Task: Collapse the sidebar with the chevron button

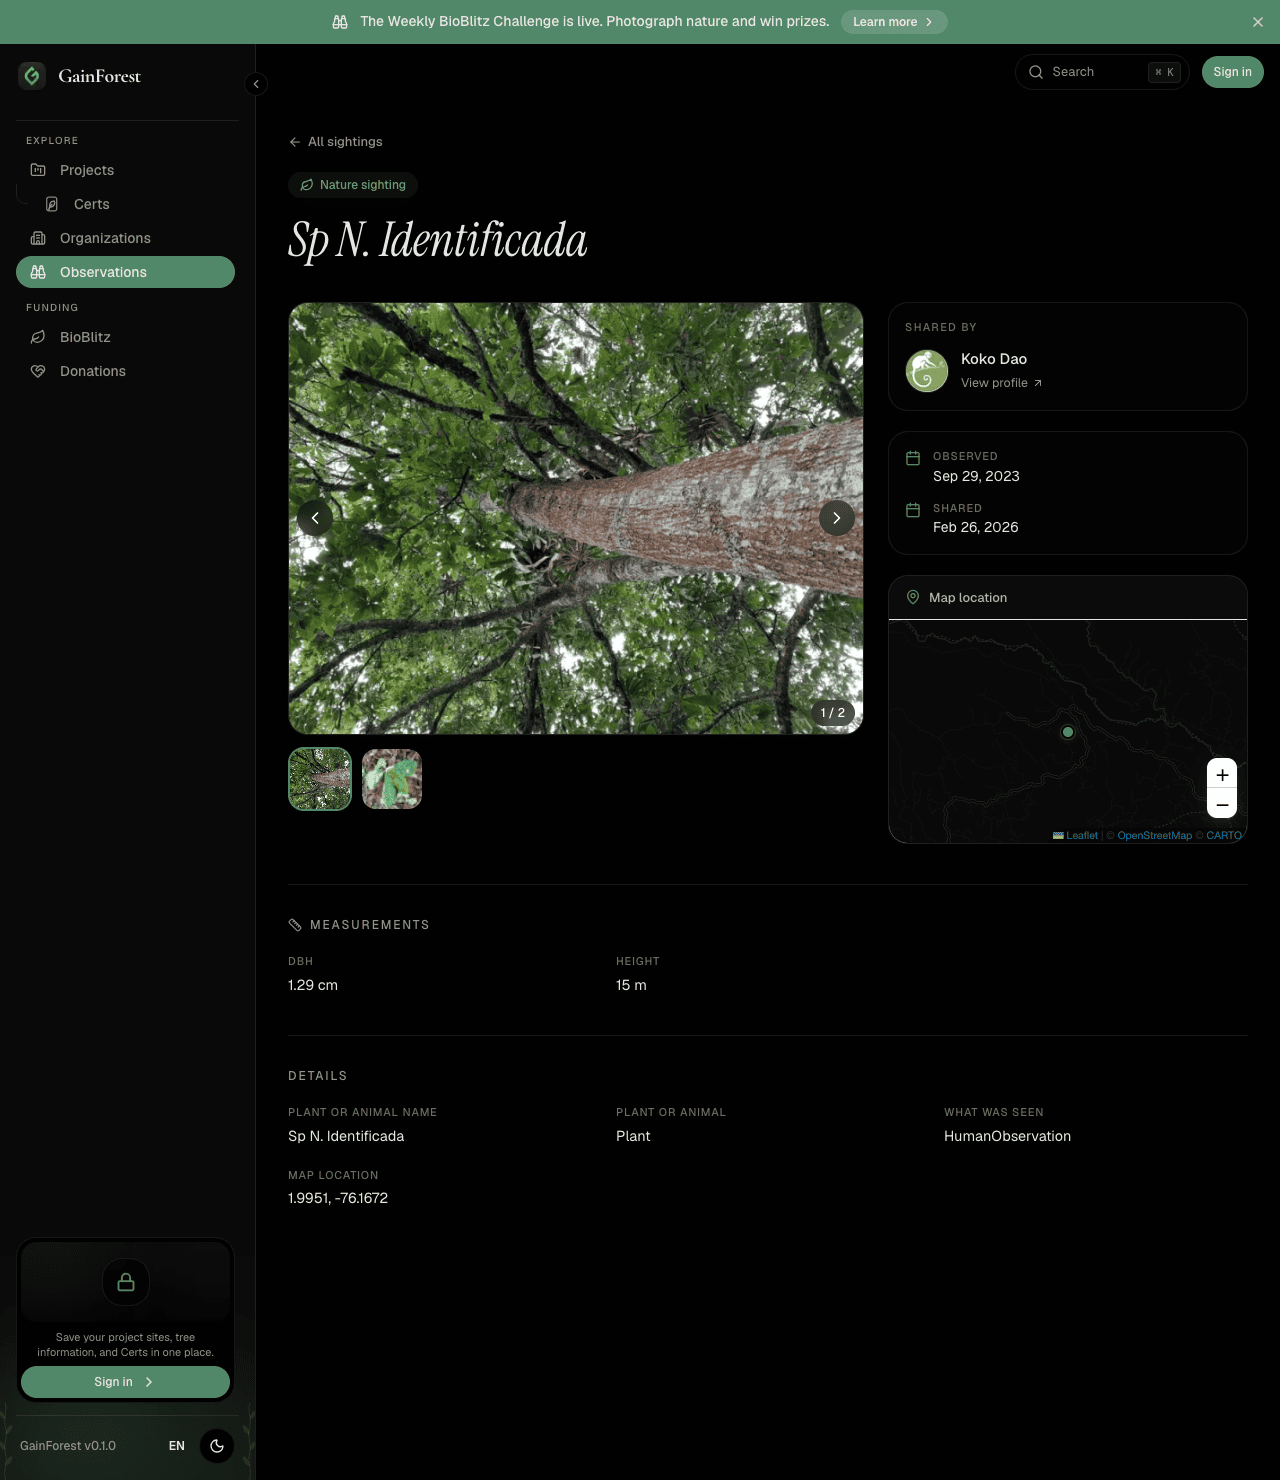Action: pos(256,84)
